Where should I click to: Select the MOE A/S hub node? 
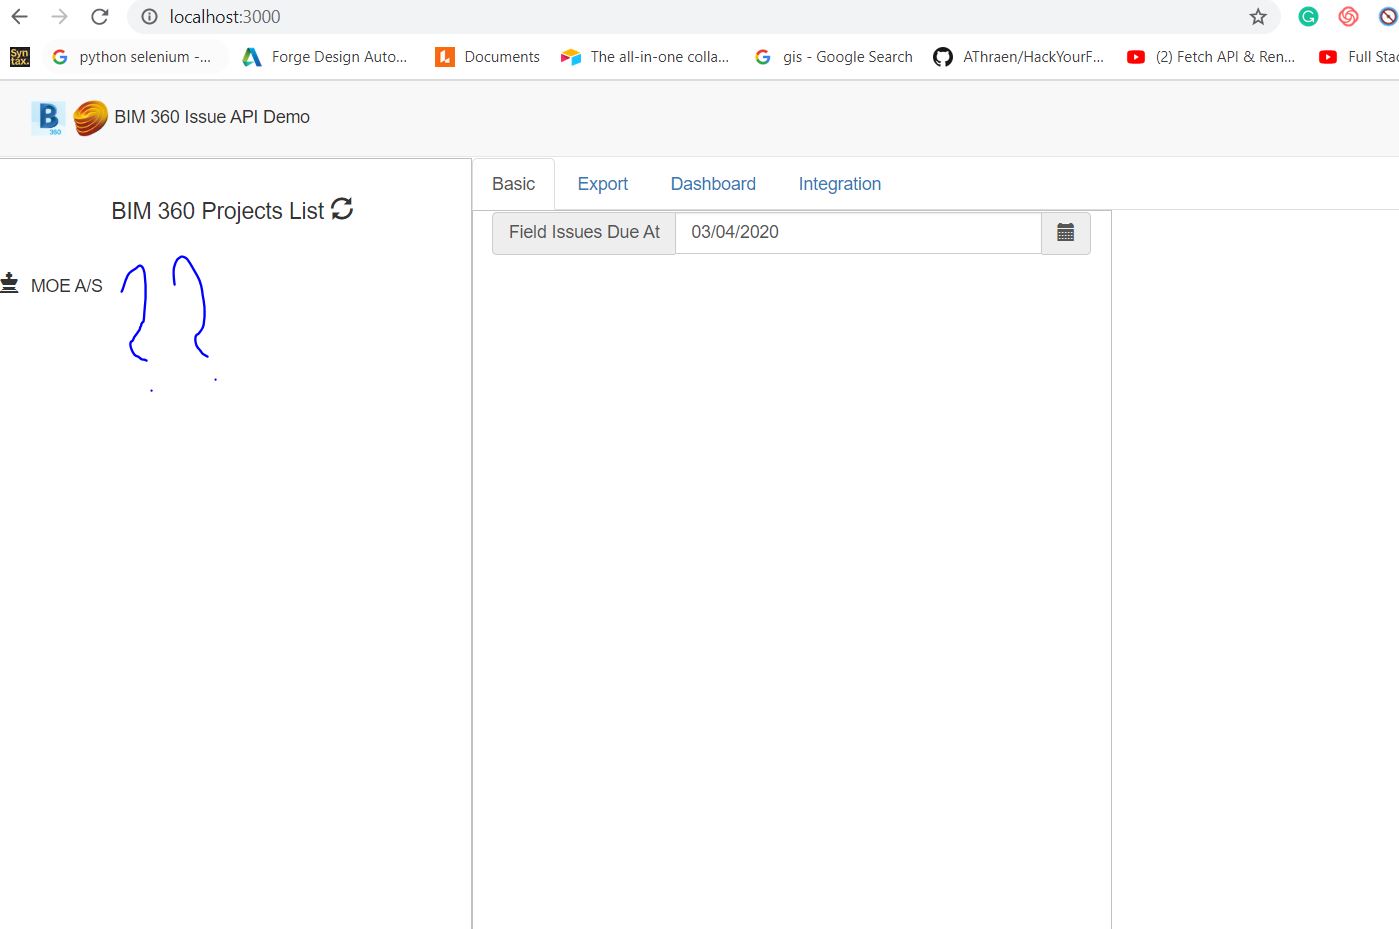pyautogui.click(x=67, y=286)
